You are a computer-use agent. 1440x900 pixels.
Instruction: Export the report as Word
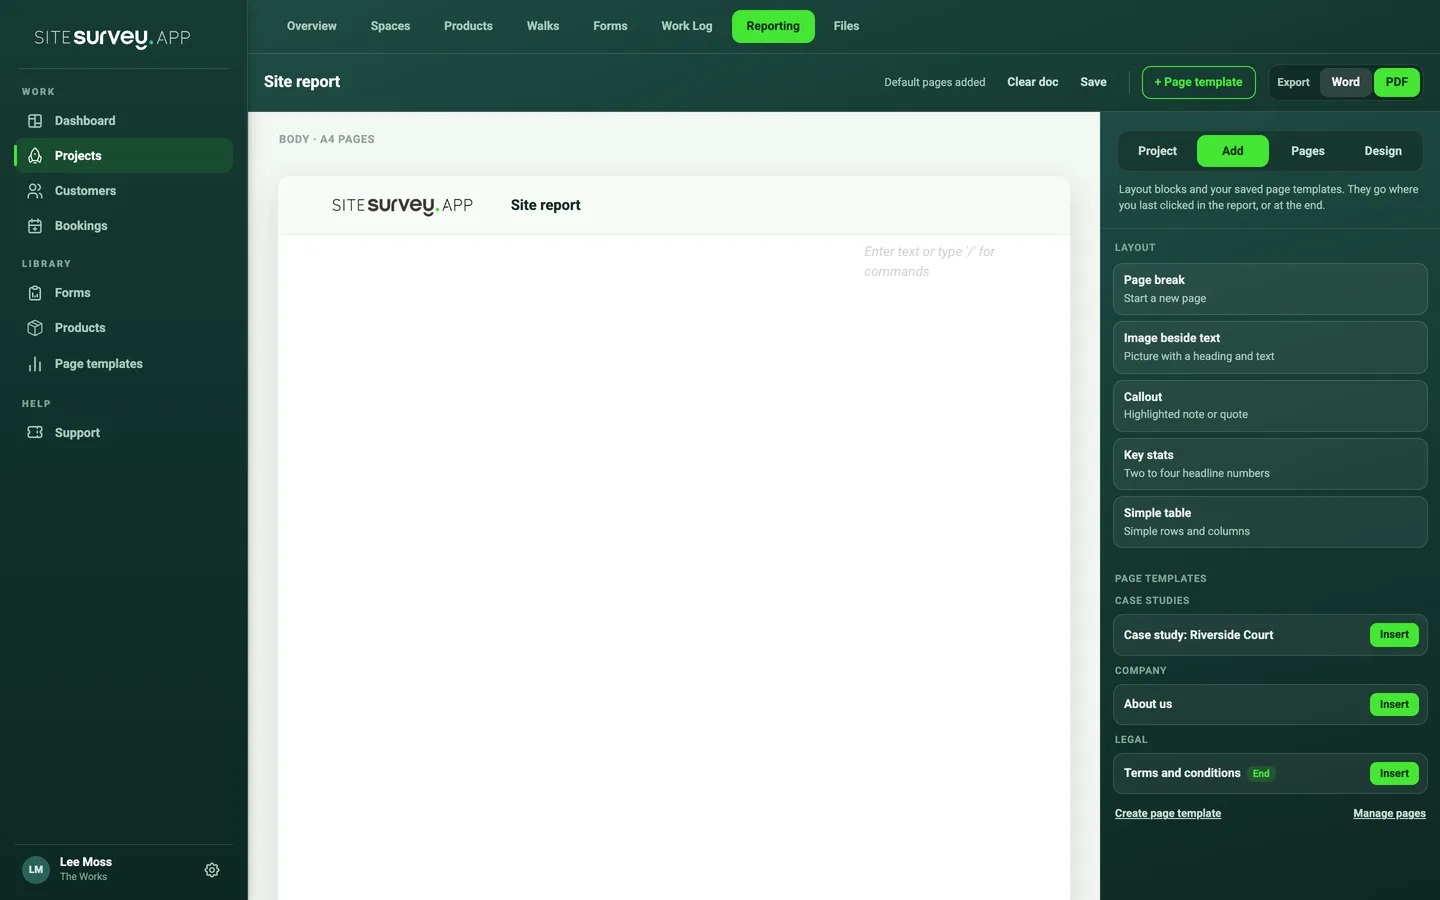click(x=1345, y=82)
